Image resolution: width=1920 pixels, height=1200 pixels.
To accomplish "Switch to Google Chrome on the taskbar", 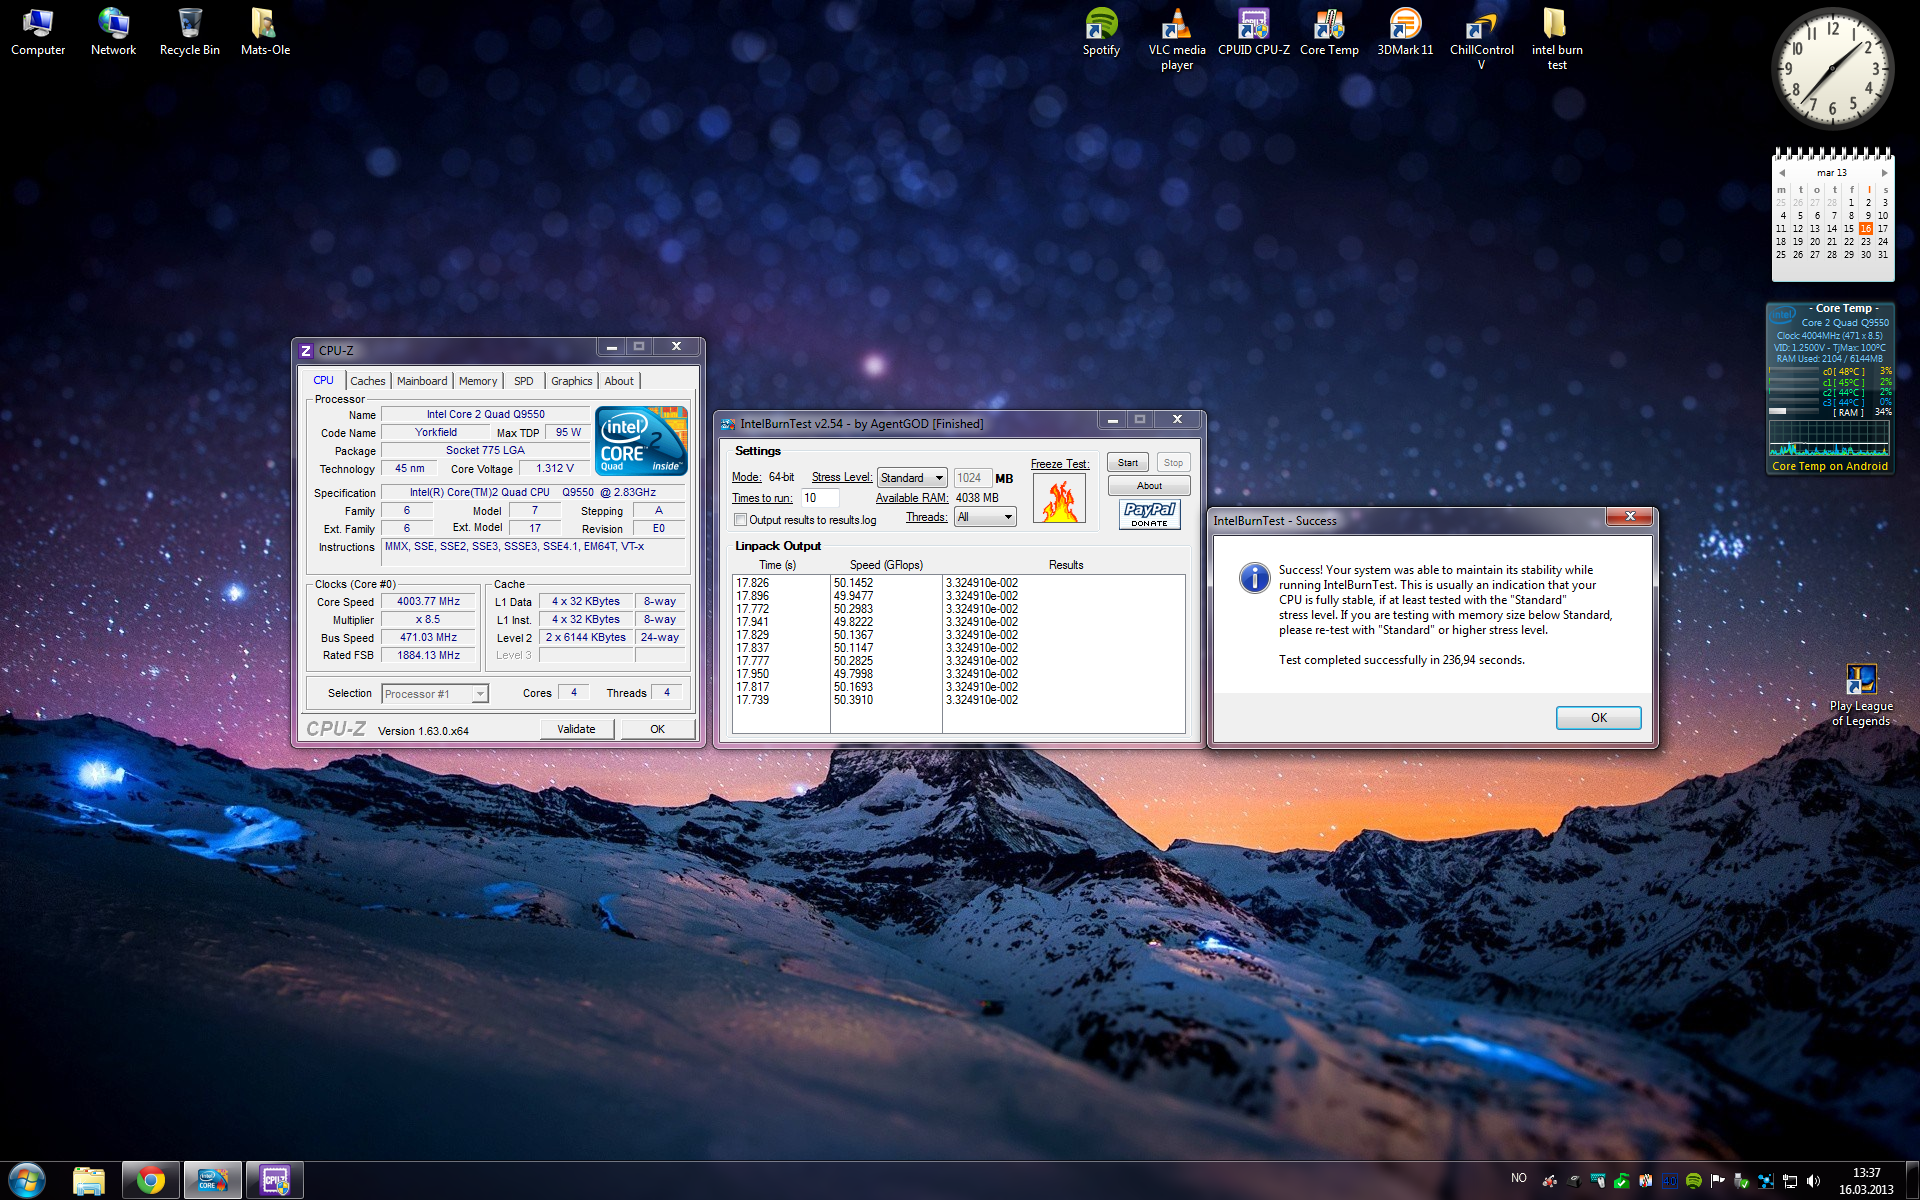I will [x=151, y=1181].
